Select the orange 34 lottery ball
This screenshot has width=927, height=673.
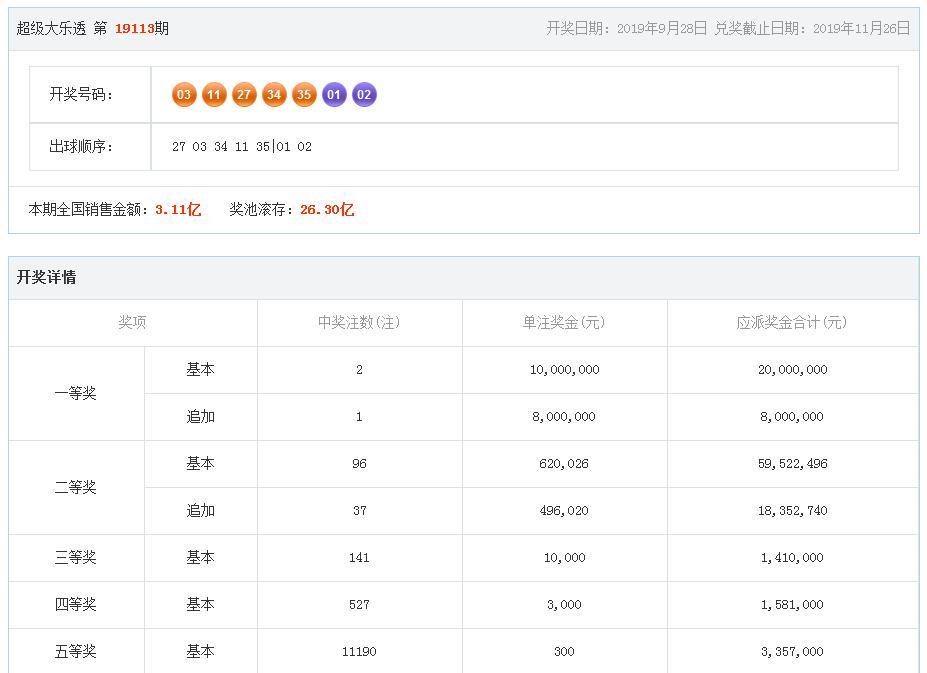pyautogui.click(x=274, y=95)
